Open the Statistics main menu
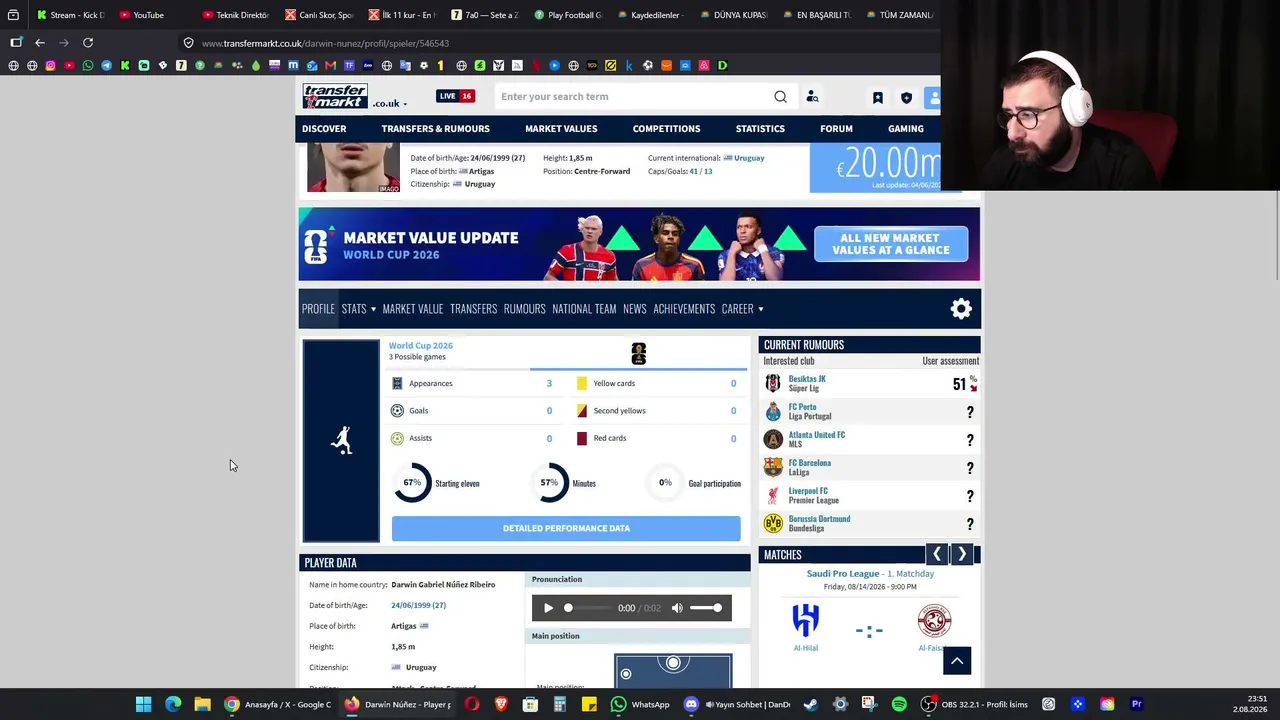This screenshot has width=1280, height=720. coord(760,129)
